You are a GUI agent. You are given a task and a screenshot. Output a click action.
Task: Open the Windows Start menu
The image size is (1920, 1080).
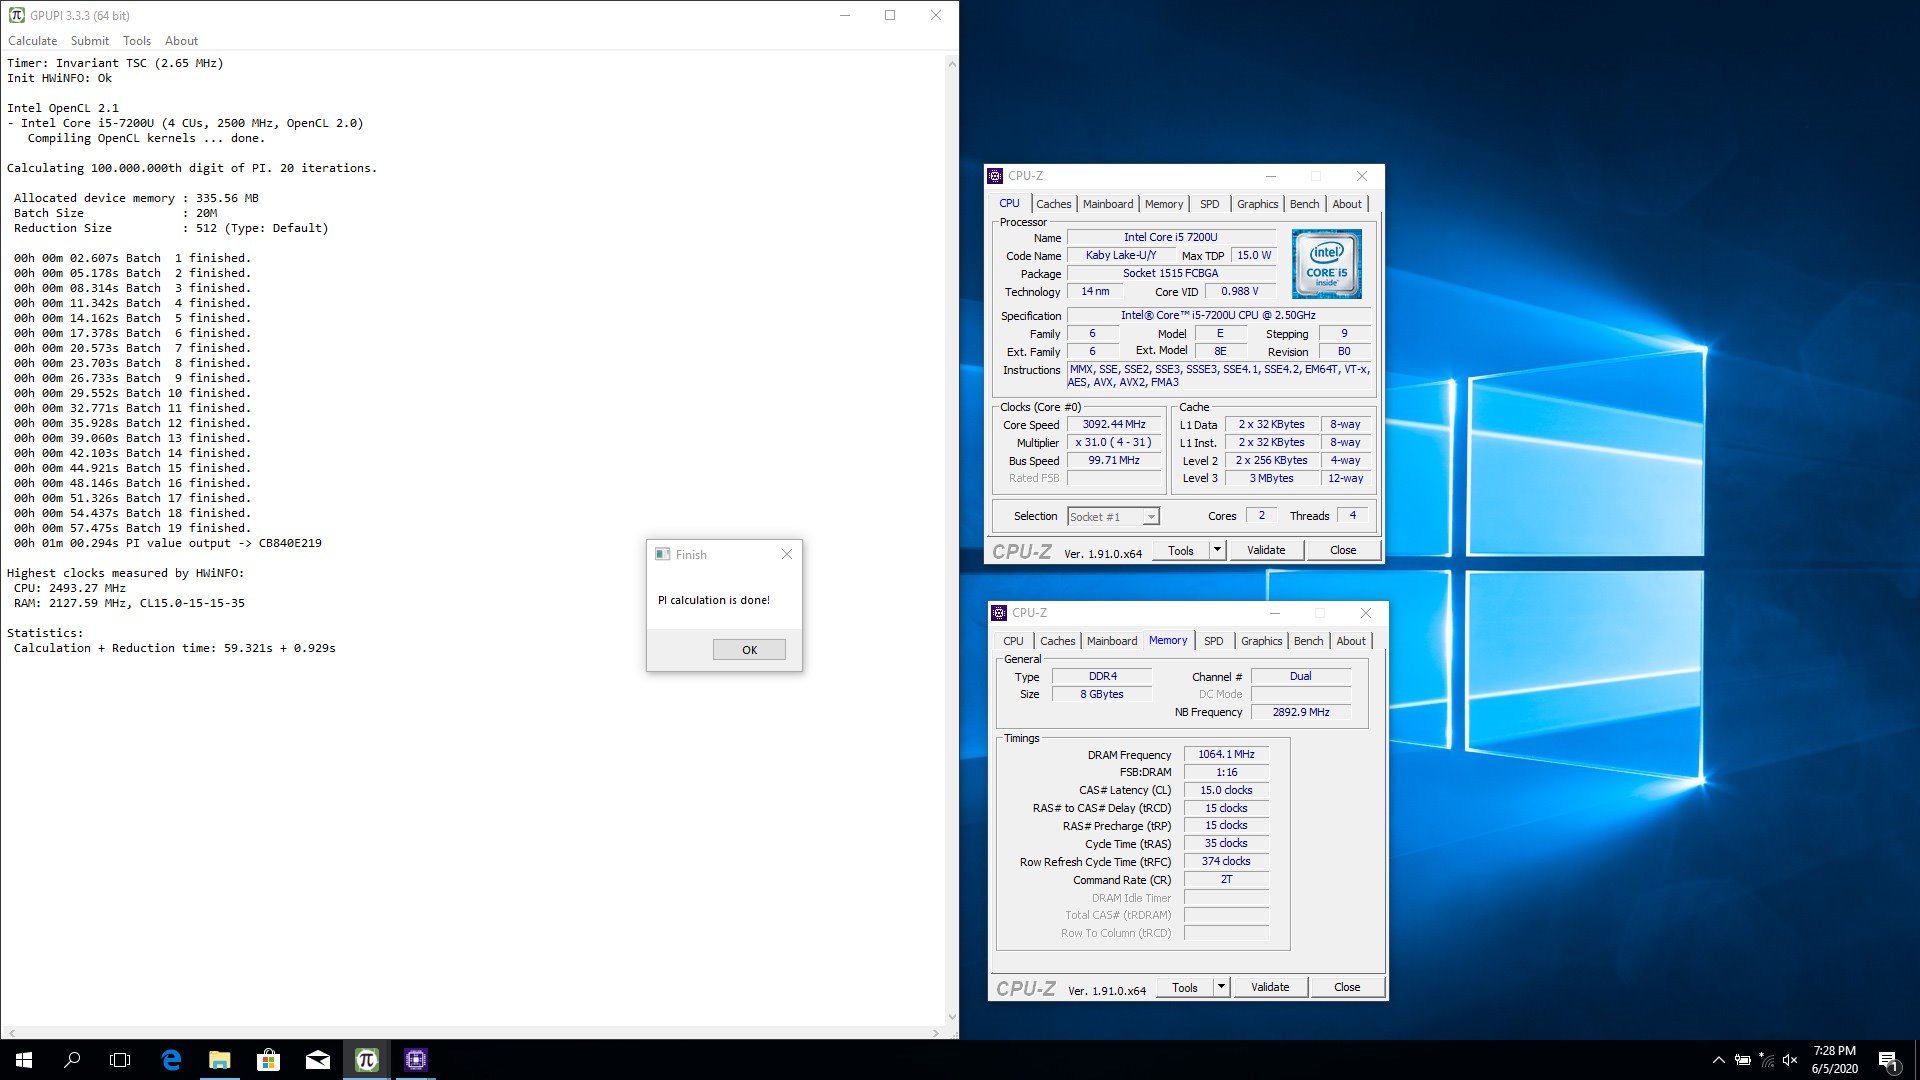[x=24, y=1060]
